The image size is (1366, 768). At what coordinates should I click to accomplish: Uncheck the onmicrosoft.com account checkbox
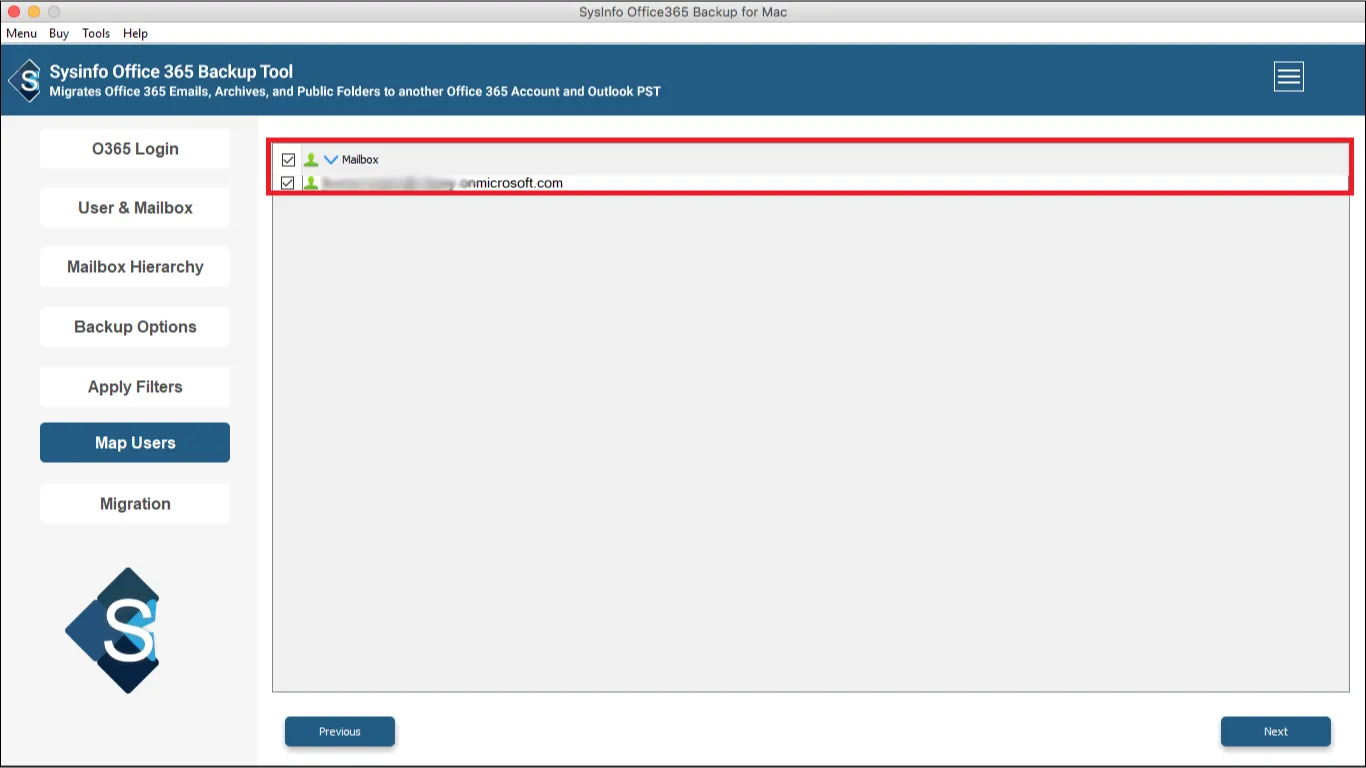pos(288,183)
